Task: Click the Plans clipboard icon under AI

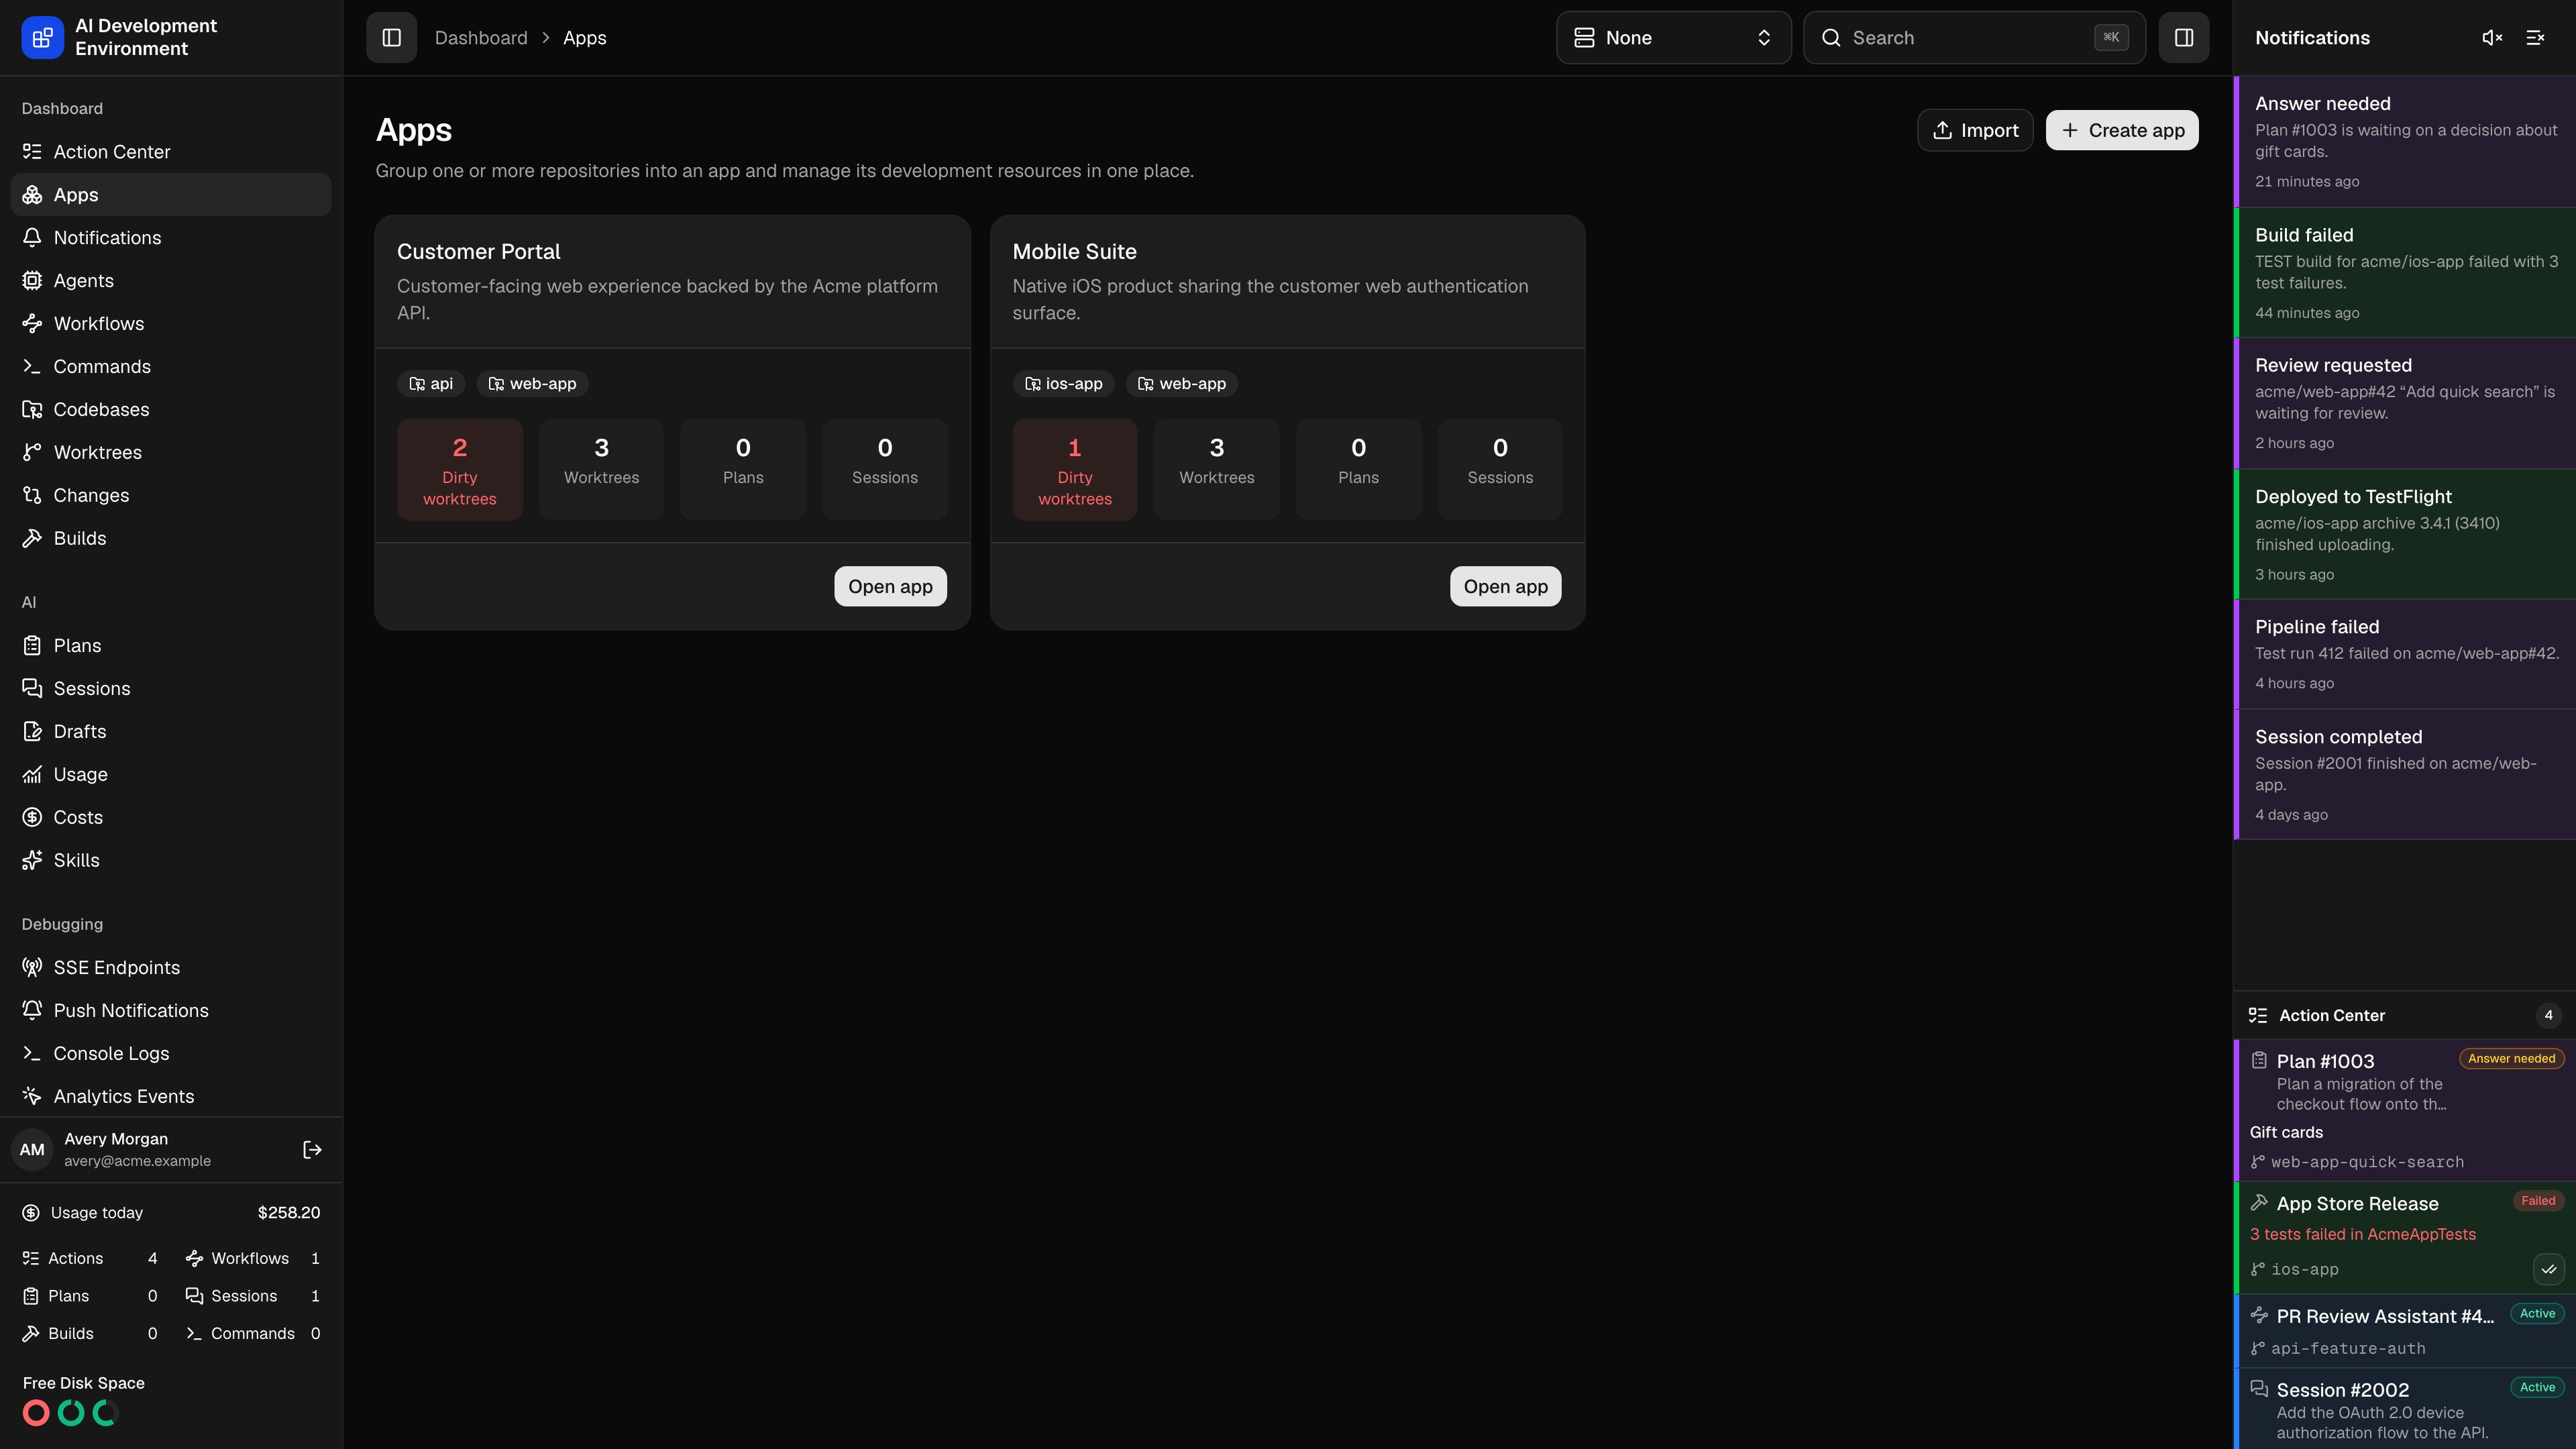Action: (32, 646)
